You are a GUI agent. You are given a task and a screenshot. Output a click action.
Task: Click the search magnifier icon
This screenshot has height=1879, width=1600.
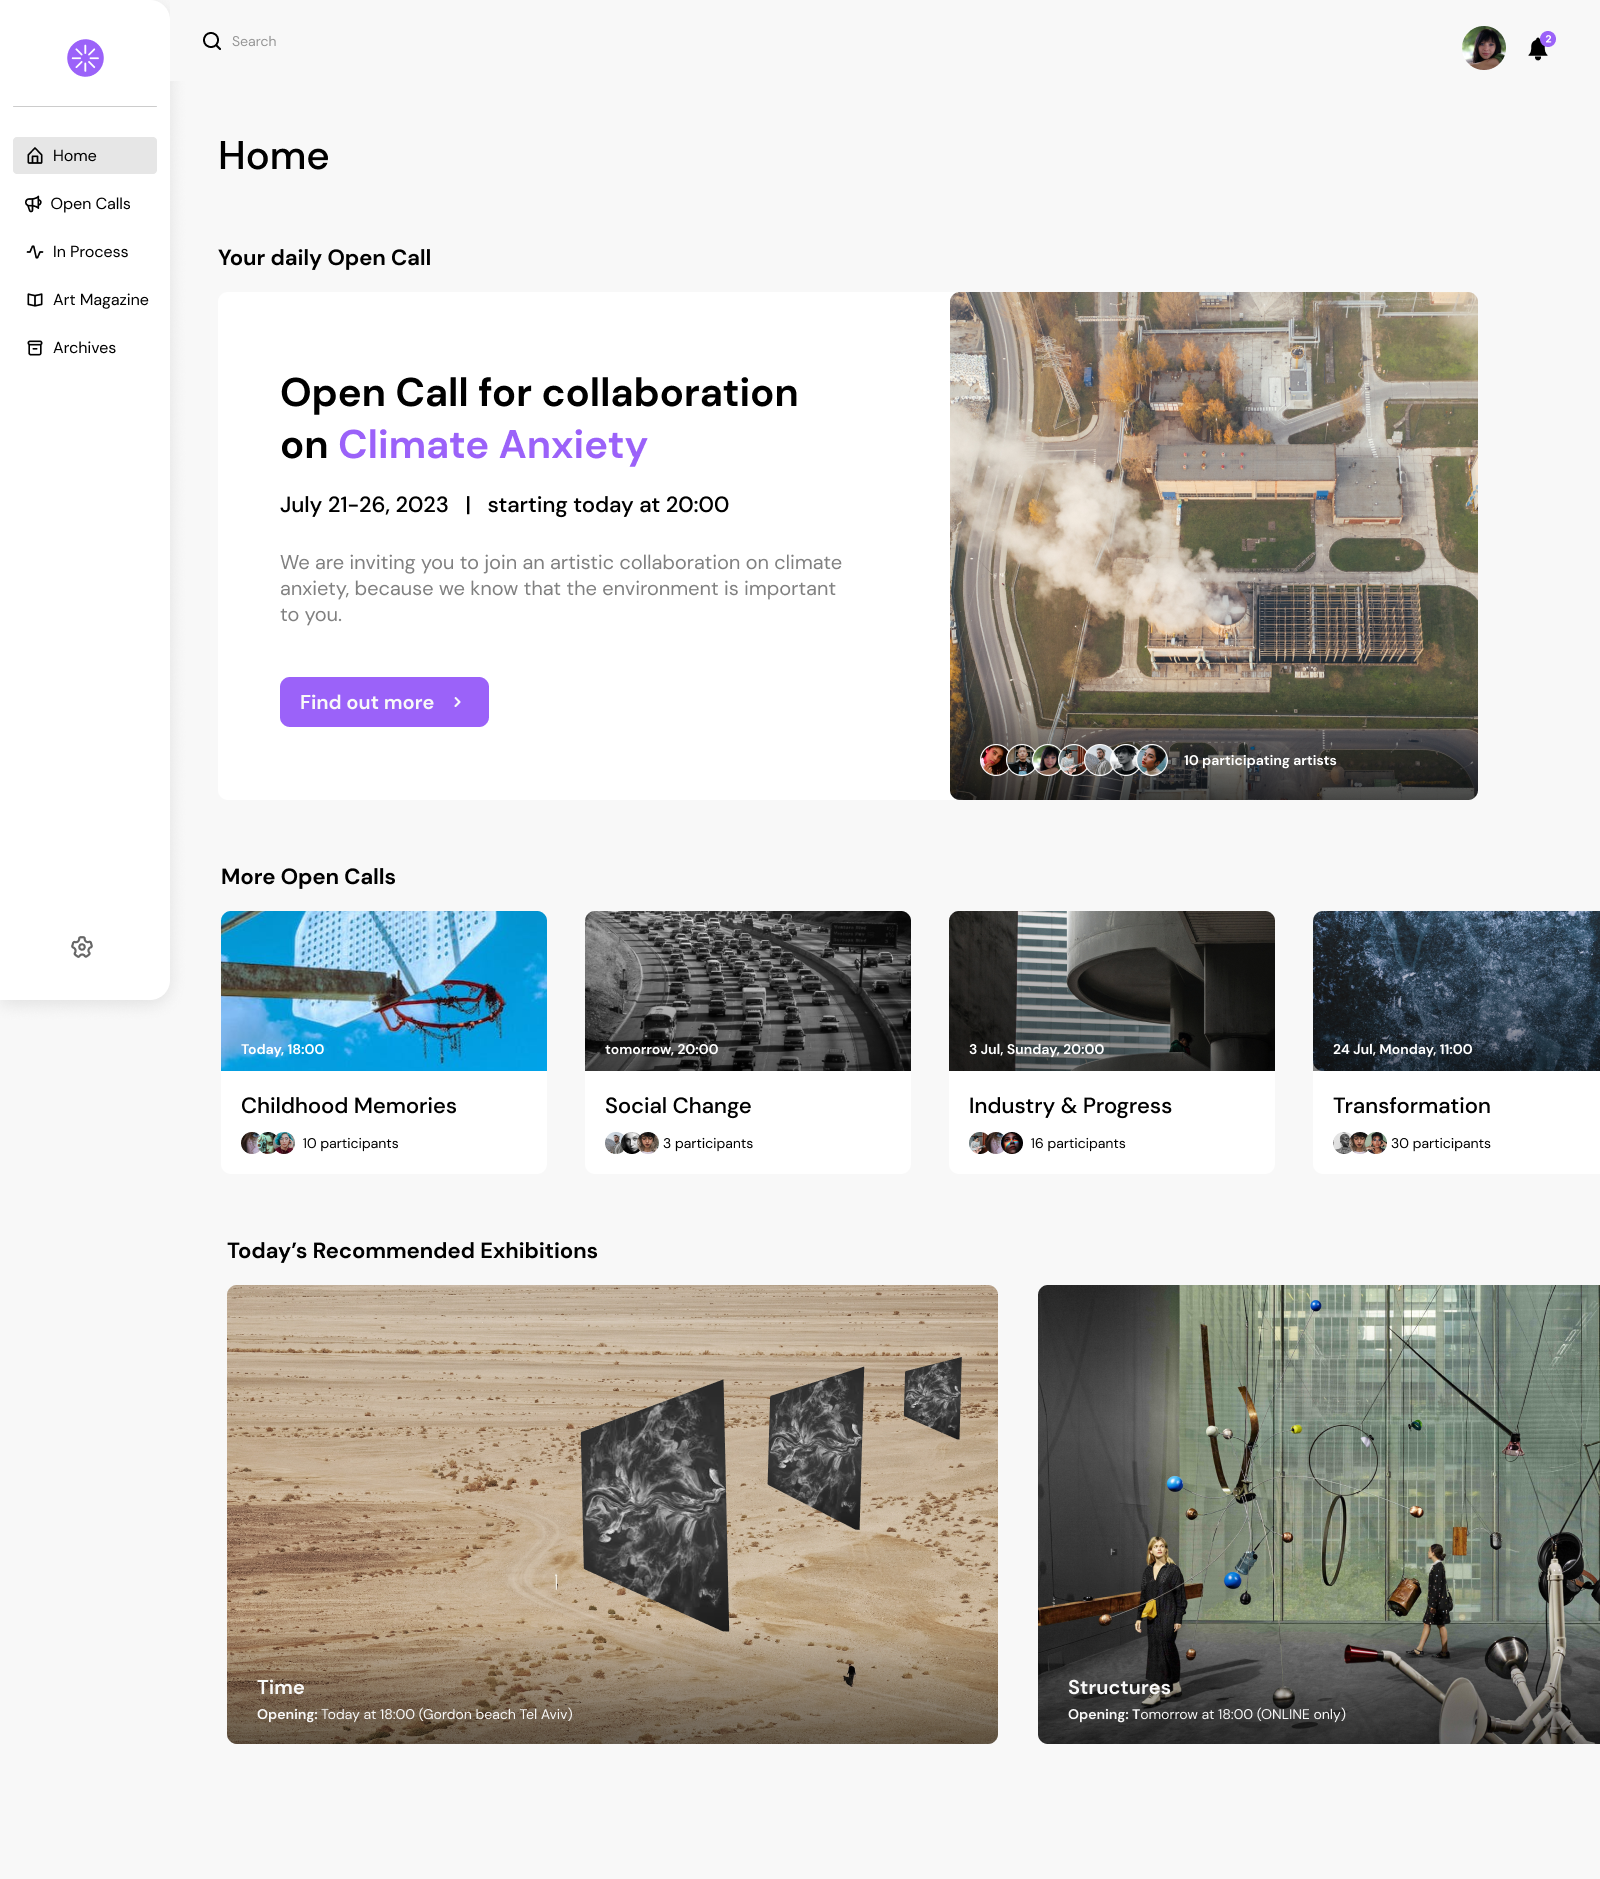click(x=212, y=41)
